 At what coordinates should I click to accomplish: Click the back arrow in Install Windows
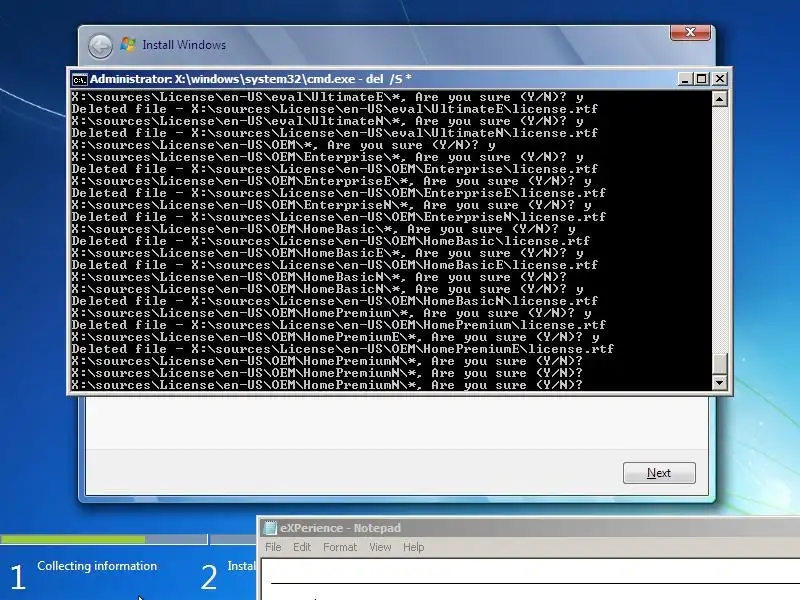100,46
